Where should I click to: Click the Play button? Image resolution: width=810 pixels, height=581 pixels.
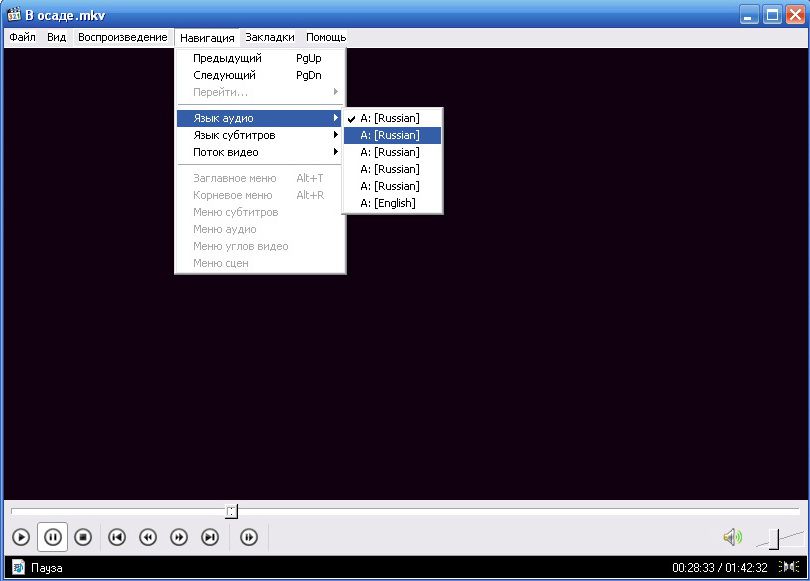coord(21,537)
